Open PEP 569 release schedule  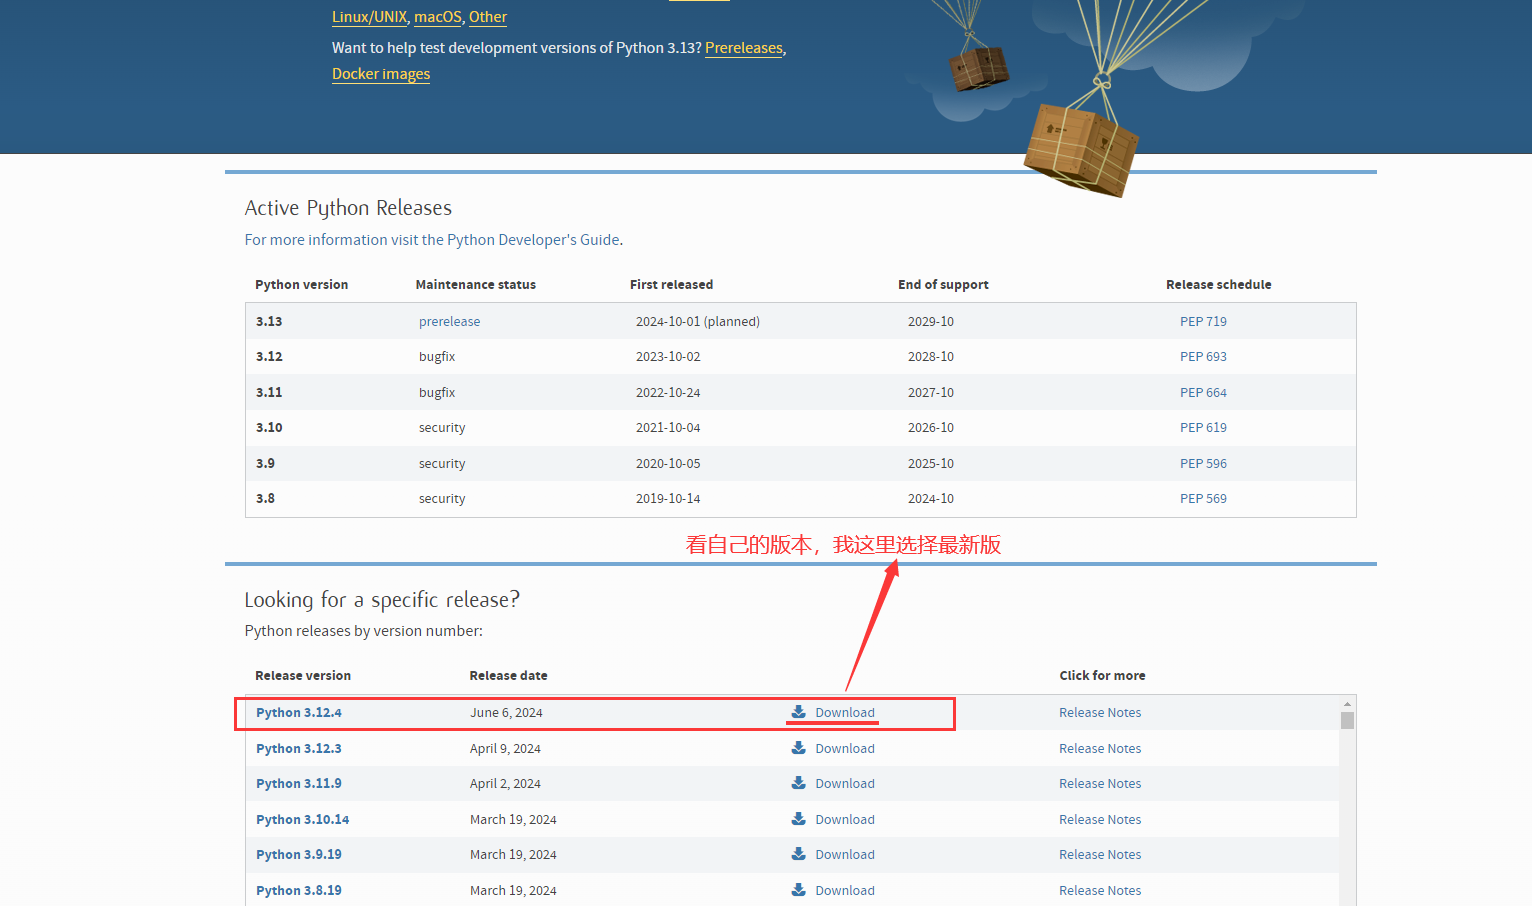1203,498
